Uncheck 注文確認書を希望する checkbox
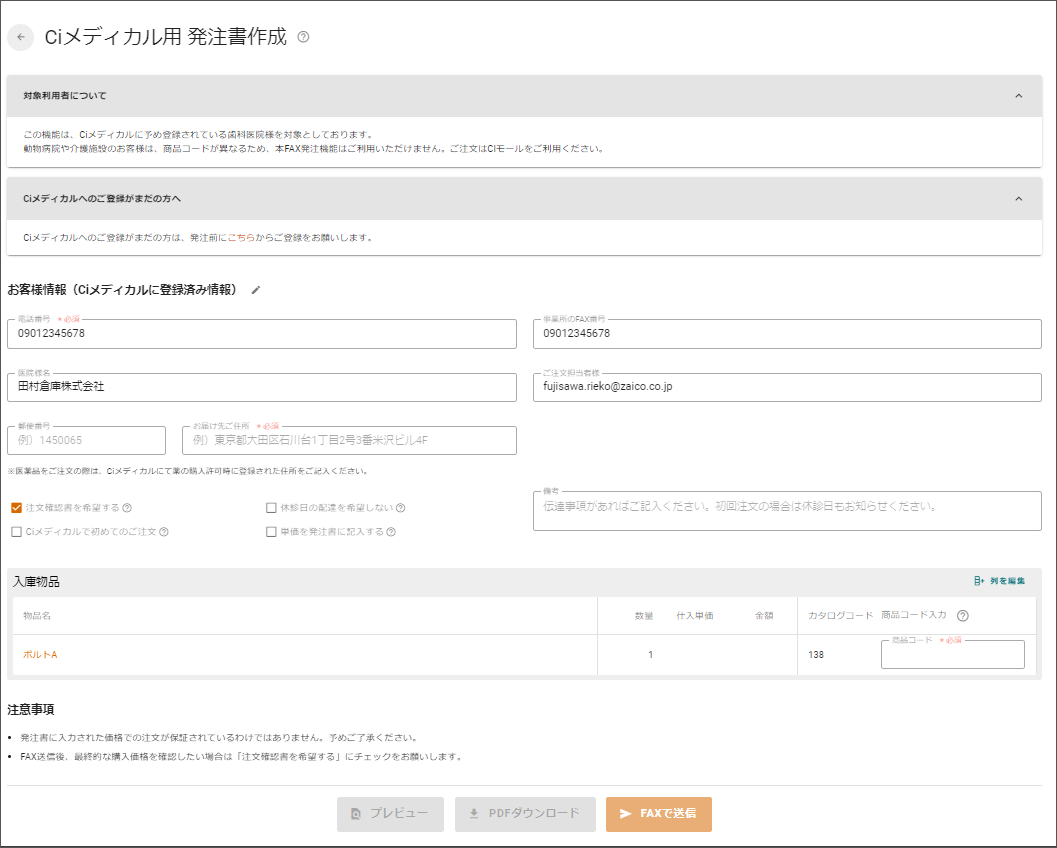 tap(17, 508)
